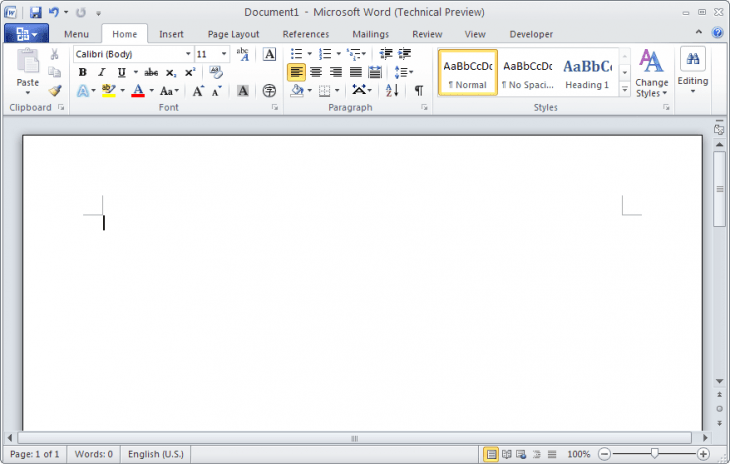Viewport: 730px width, 464px height.
Task: Expand the Styles gallery More arrow
Action: click(625, 89)
